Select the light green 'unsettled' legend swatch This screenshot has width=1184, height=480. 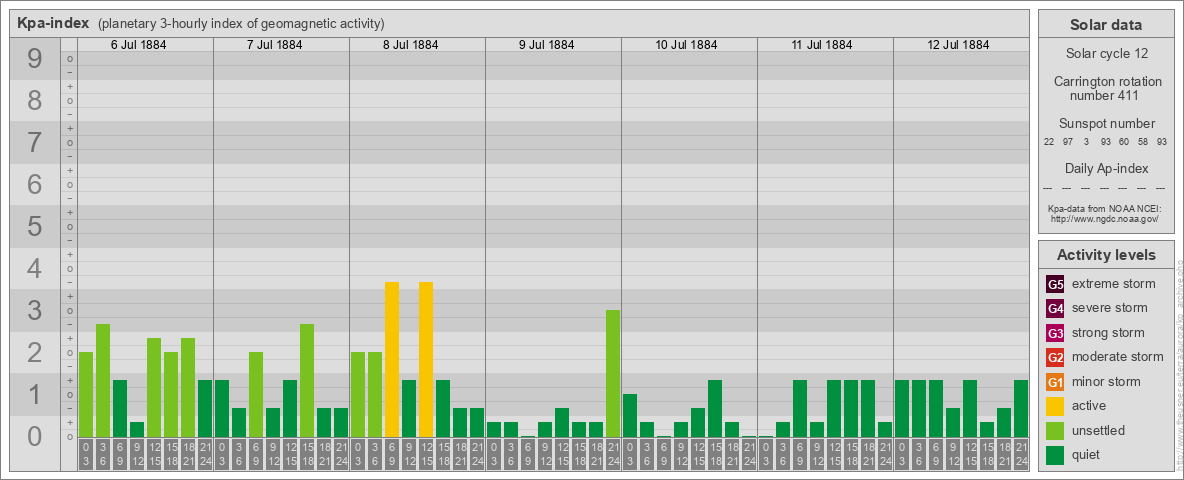tap(1055, 430)
